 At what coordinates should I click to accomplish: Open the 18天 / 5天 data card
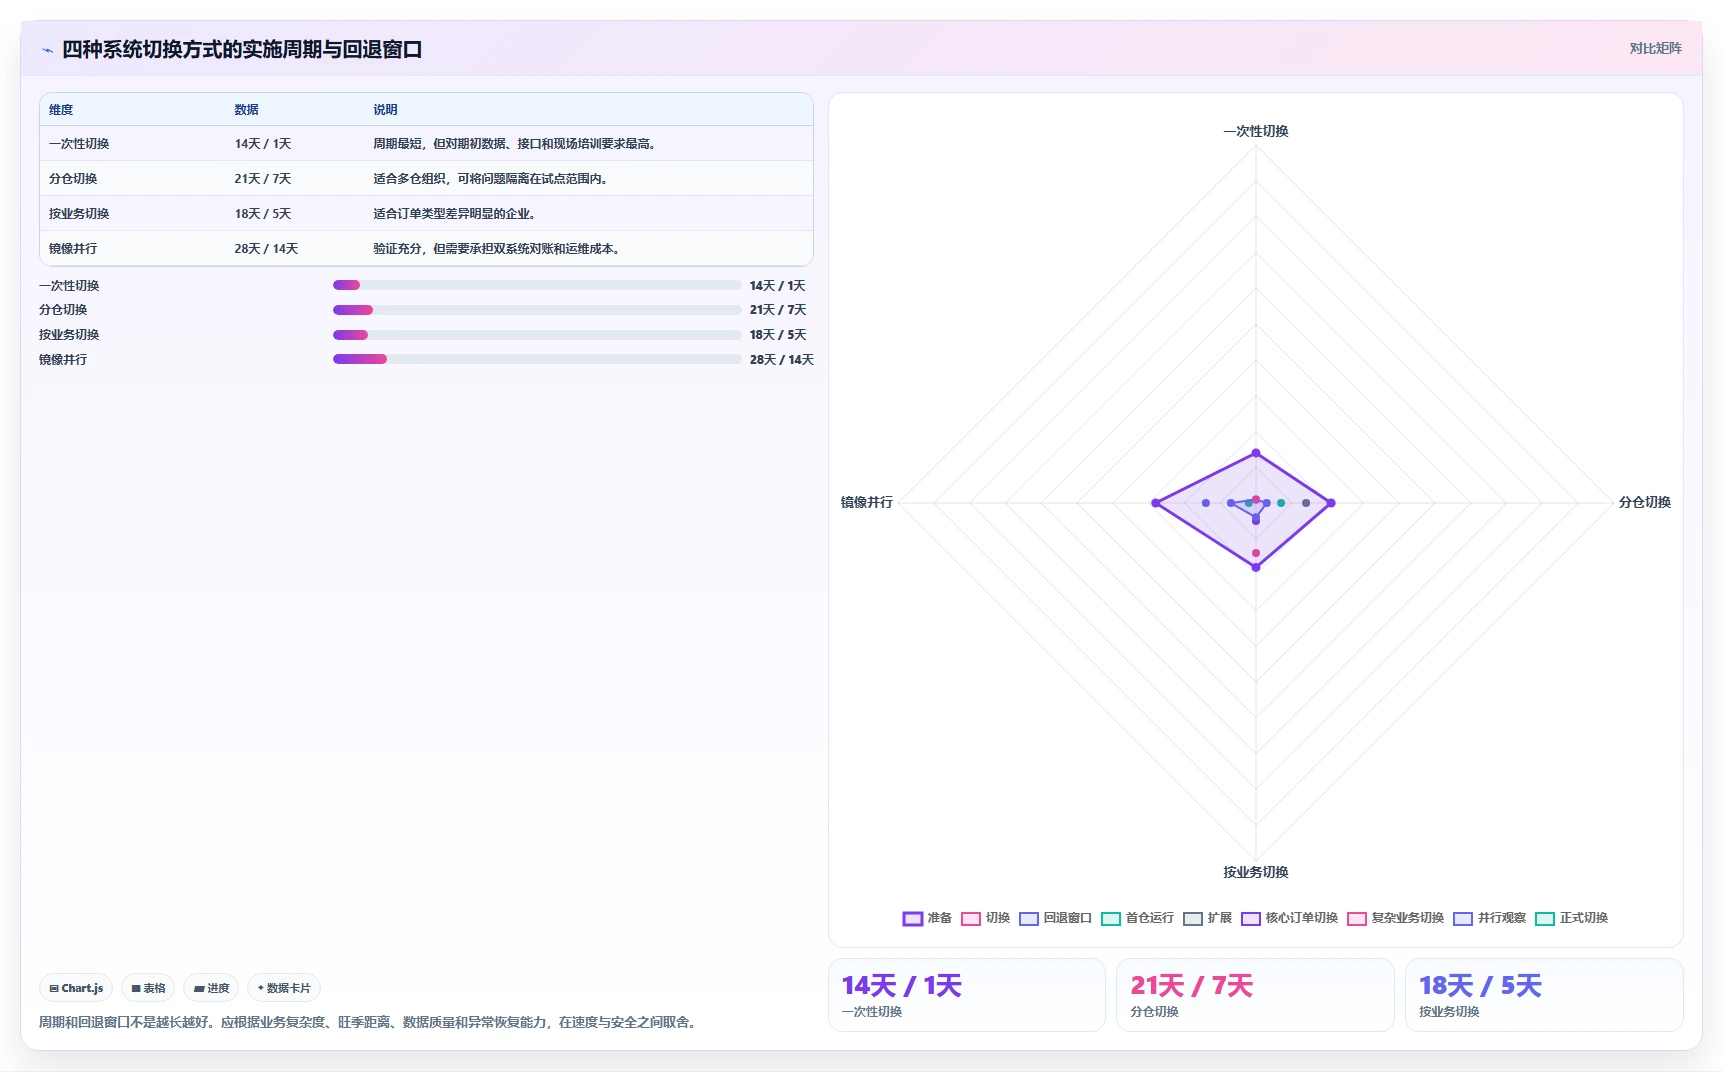click(x=1544, y=995)
